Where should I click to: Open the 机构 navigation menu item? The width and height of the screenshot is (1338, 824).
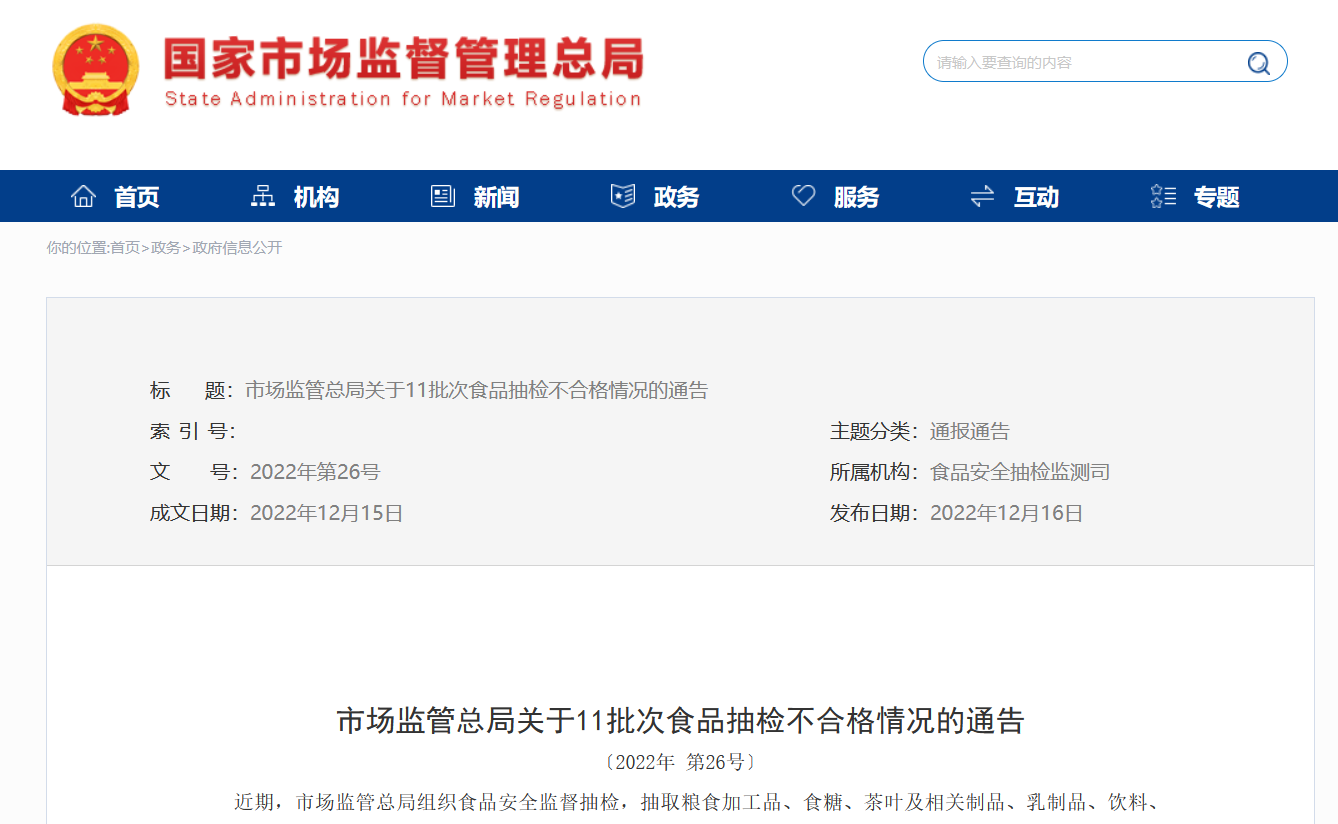click(x=317, y=197)
